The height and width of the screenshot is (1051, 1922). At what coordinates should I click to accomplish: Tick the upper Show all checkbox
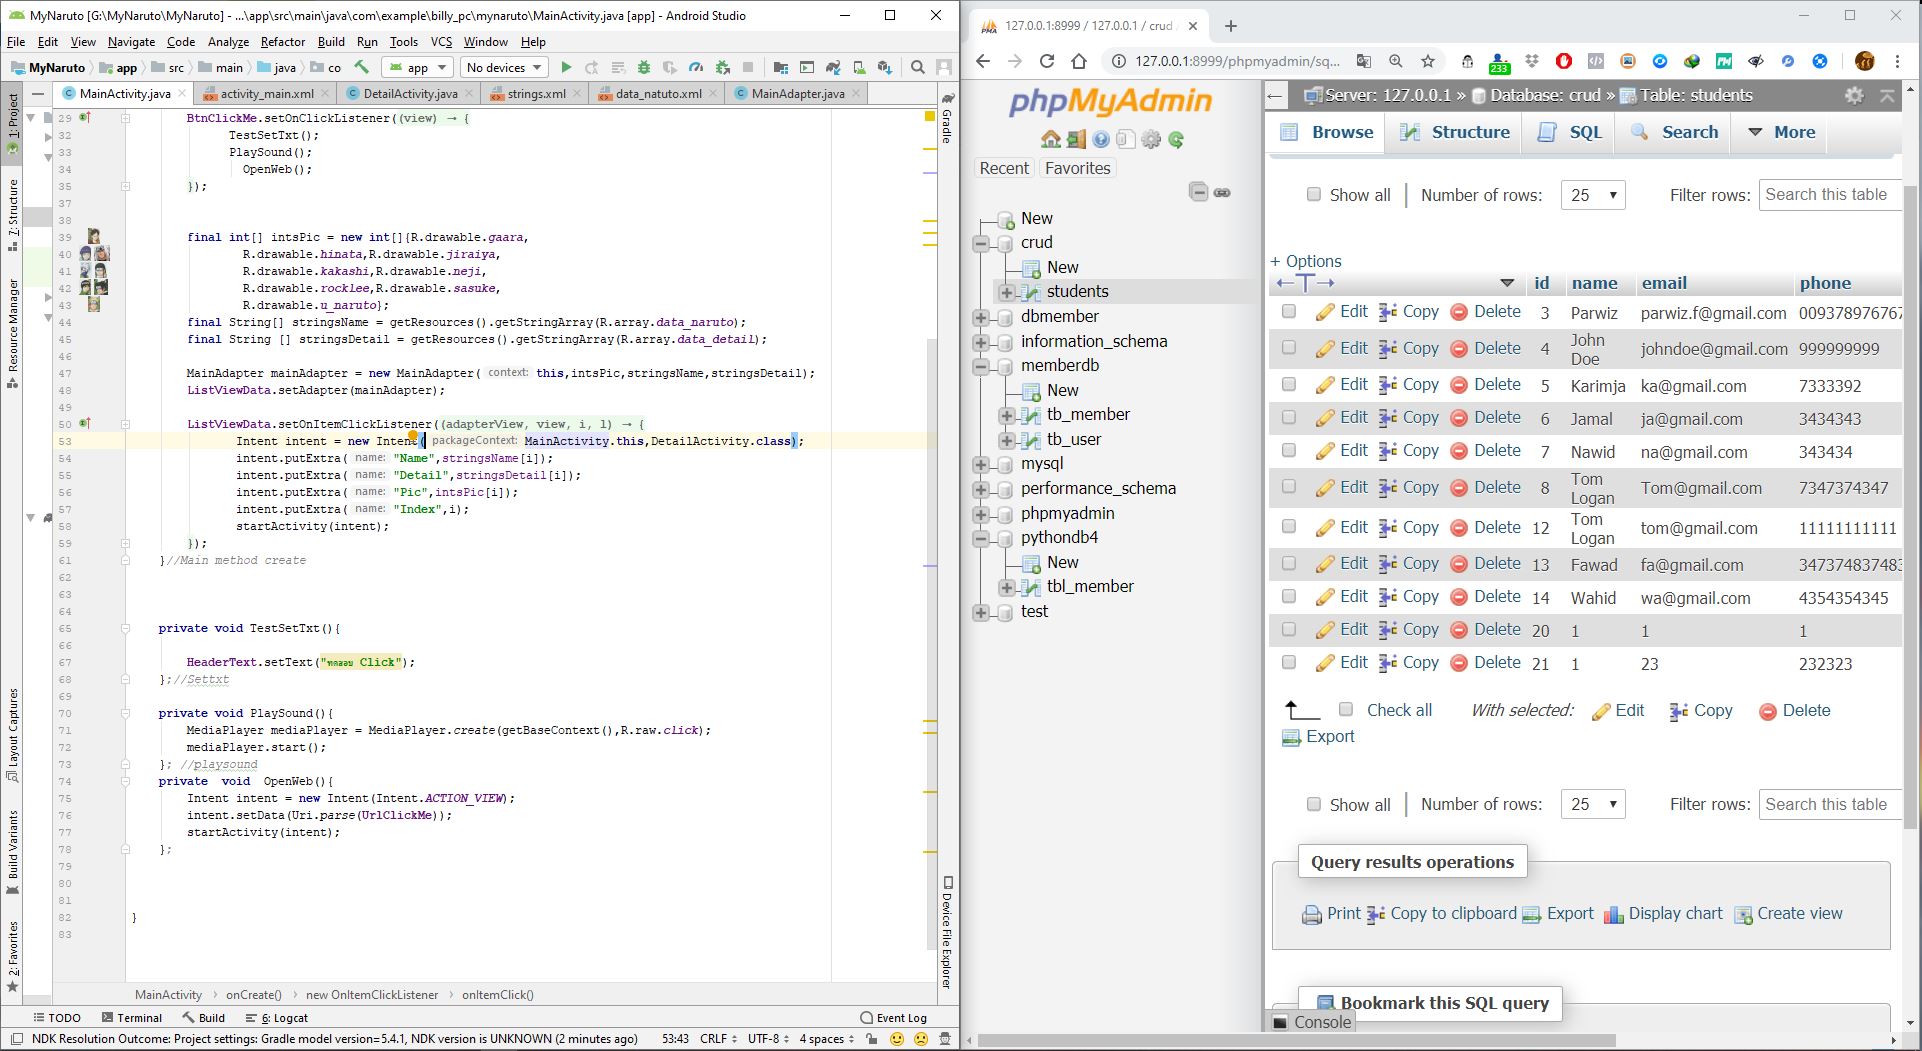pos(1314,194)
